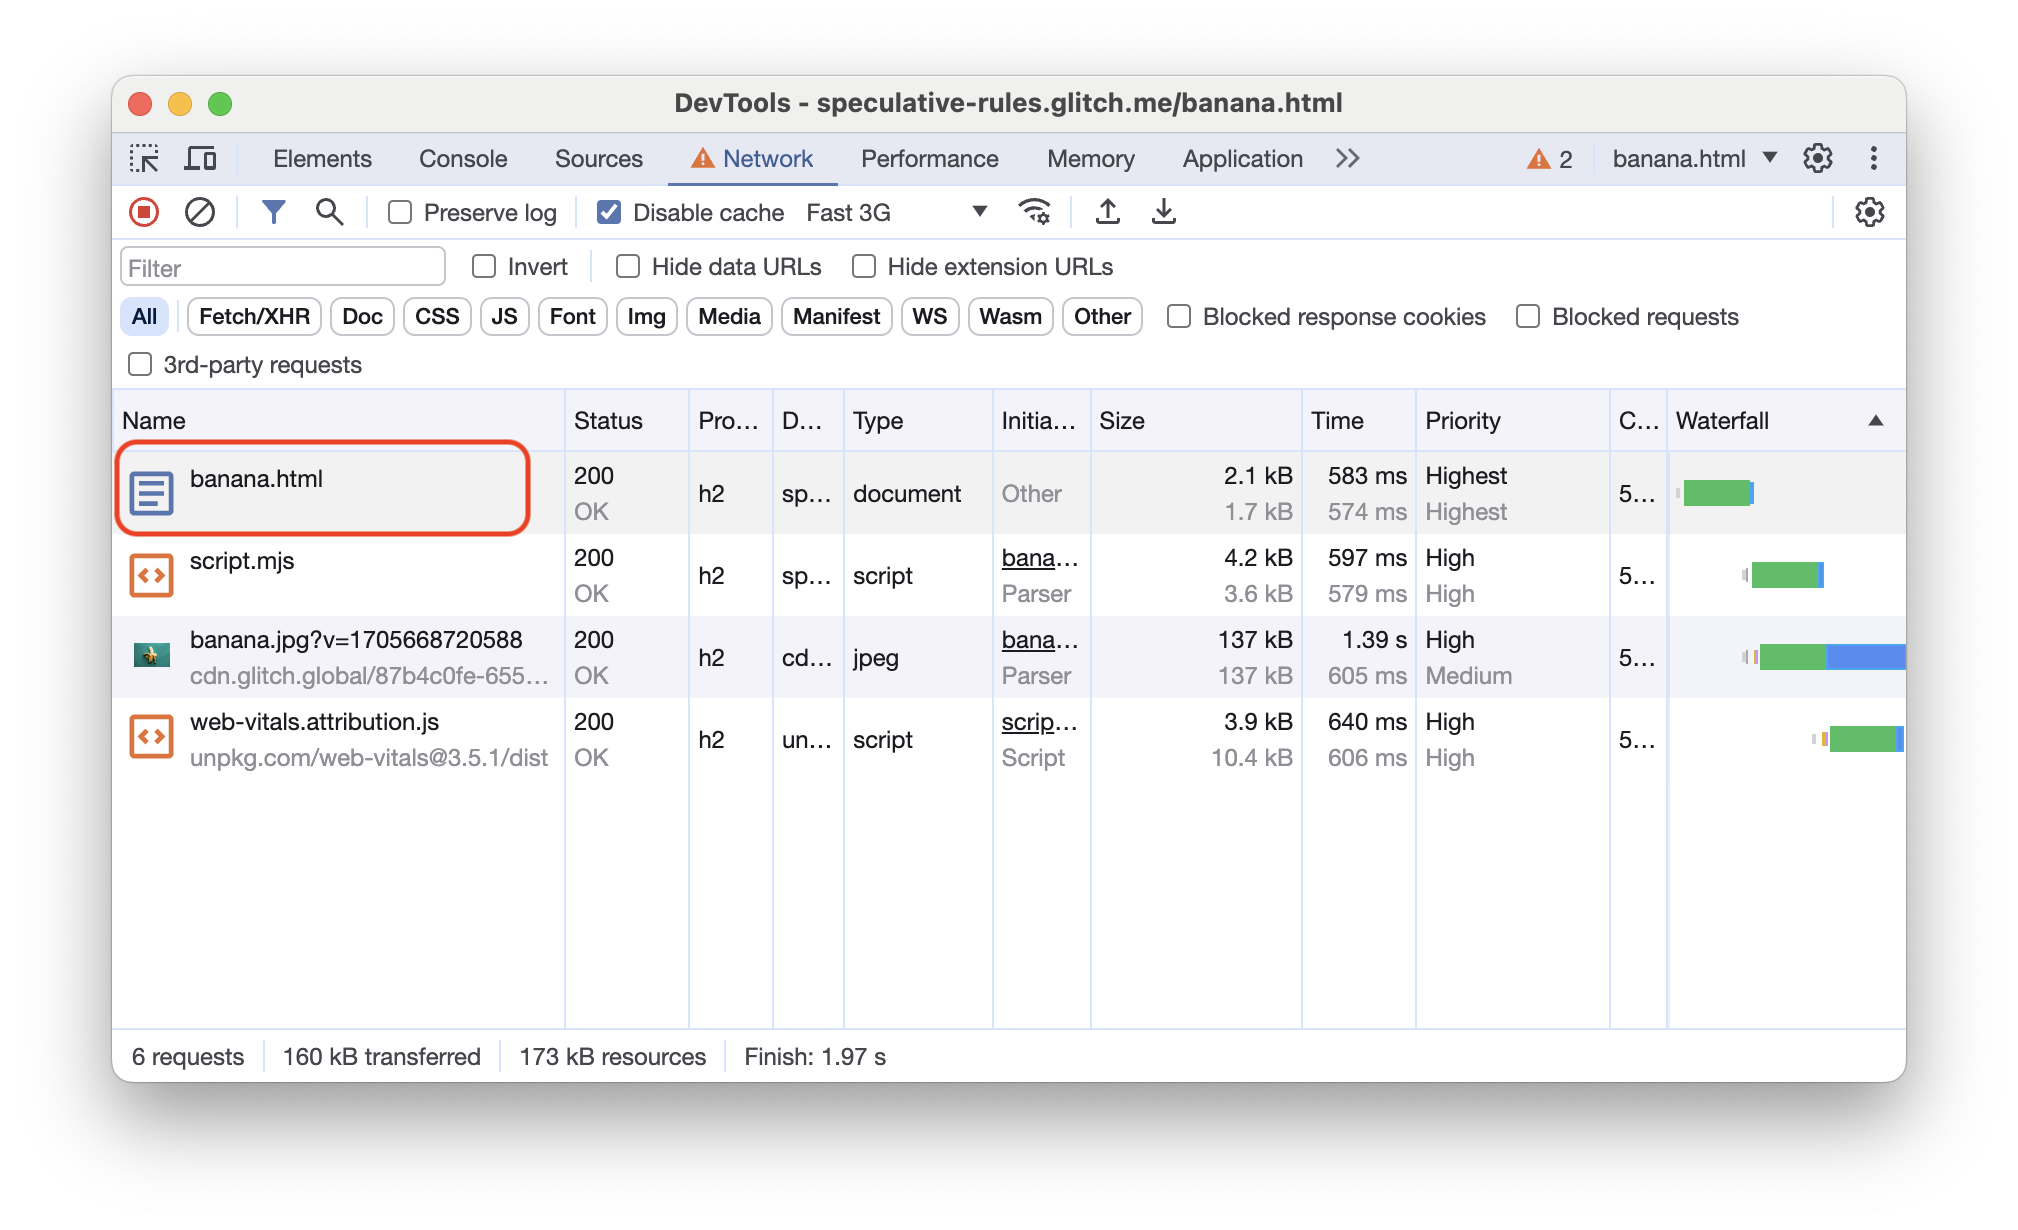Toggle the Preserve log checkbox
The image size is (2018, 1230).
[401, 212]
